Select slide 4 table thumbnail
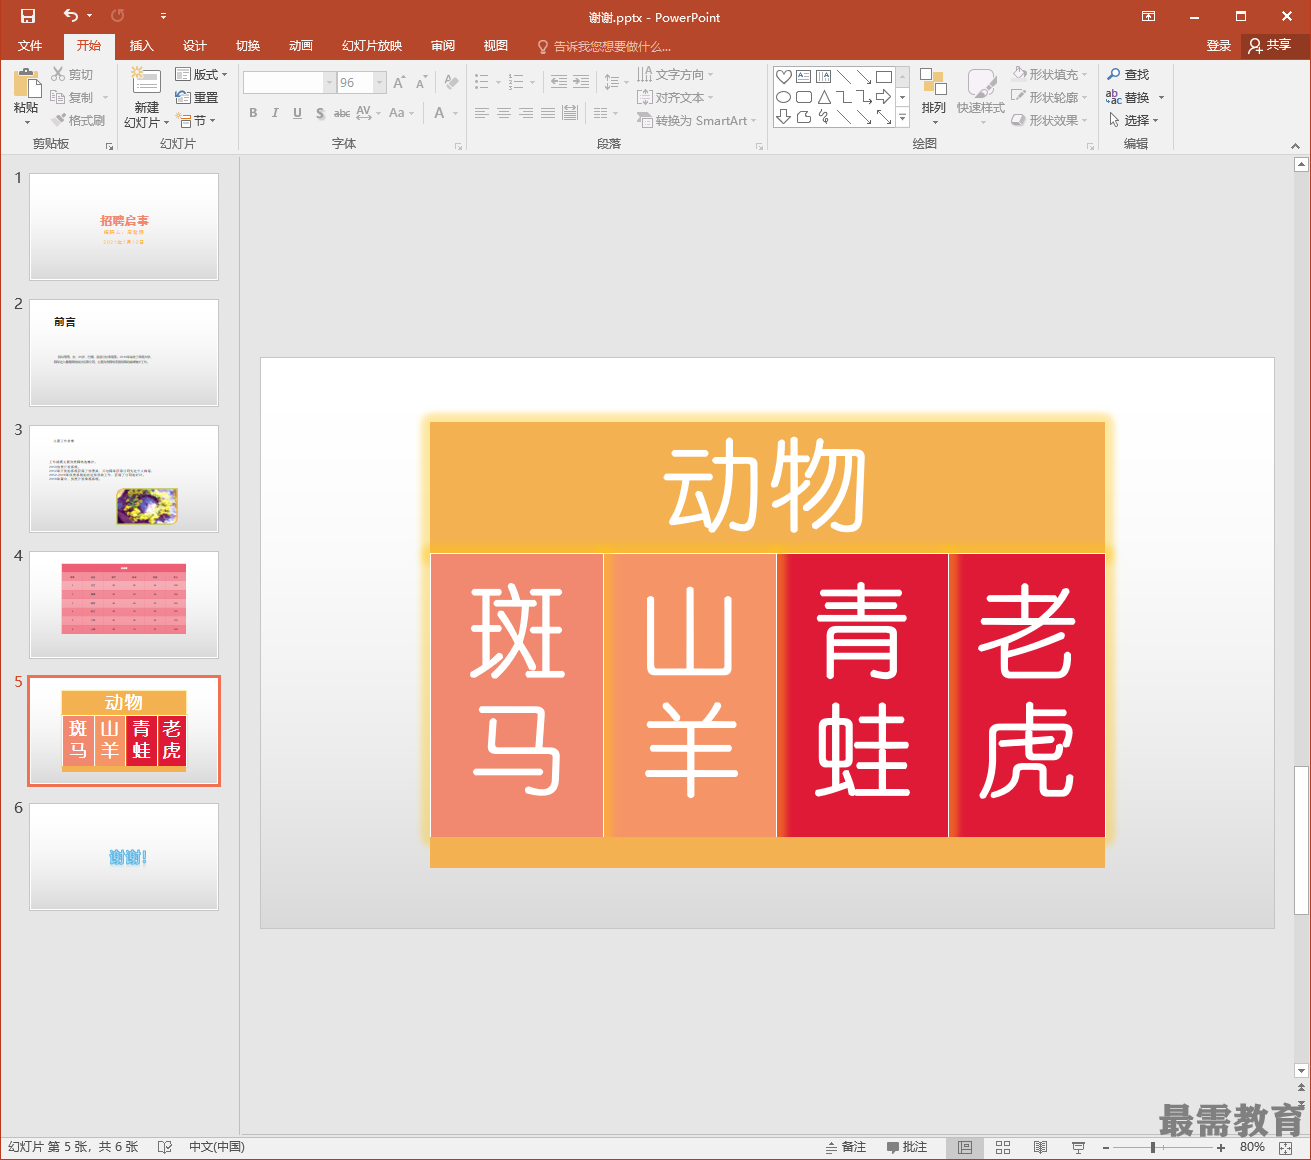This screenshot has width=1311, height=1160. (124, 605)
